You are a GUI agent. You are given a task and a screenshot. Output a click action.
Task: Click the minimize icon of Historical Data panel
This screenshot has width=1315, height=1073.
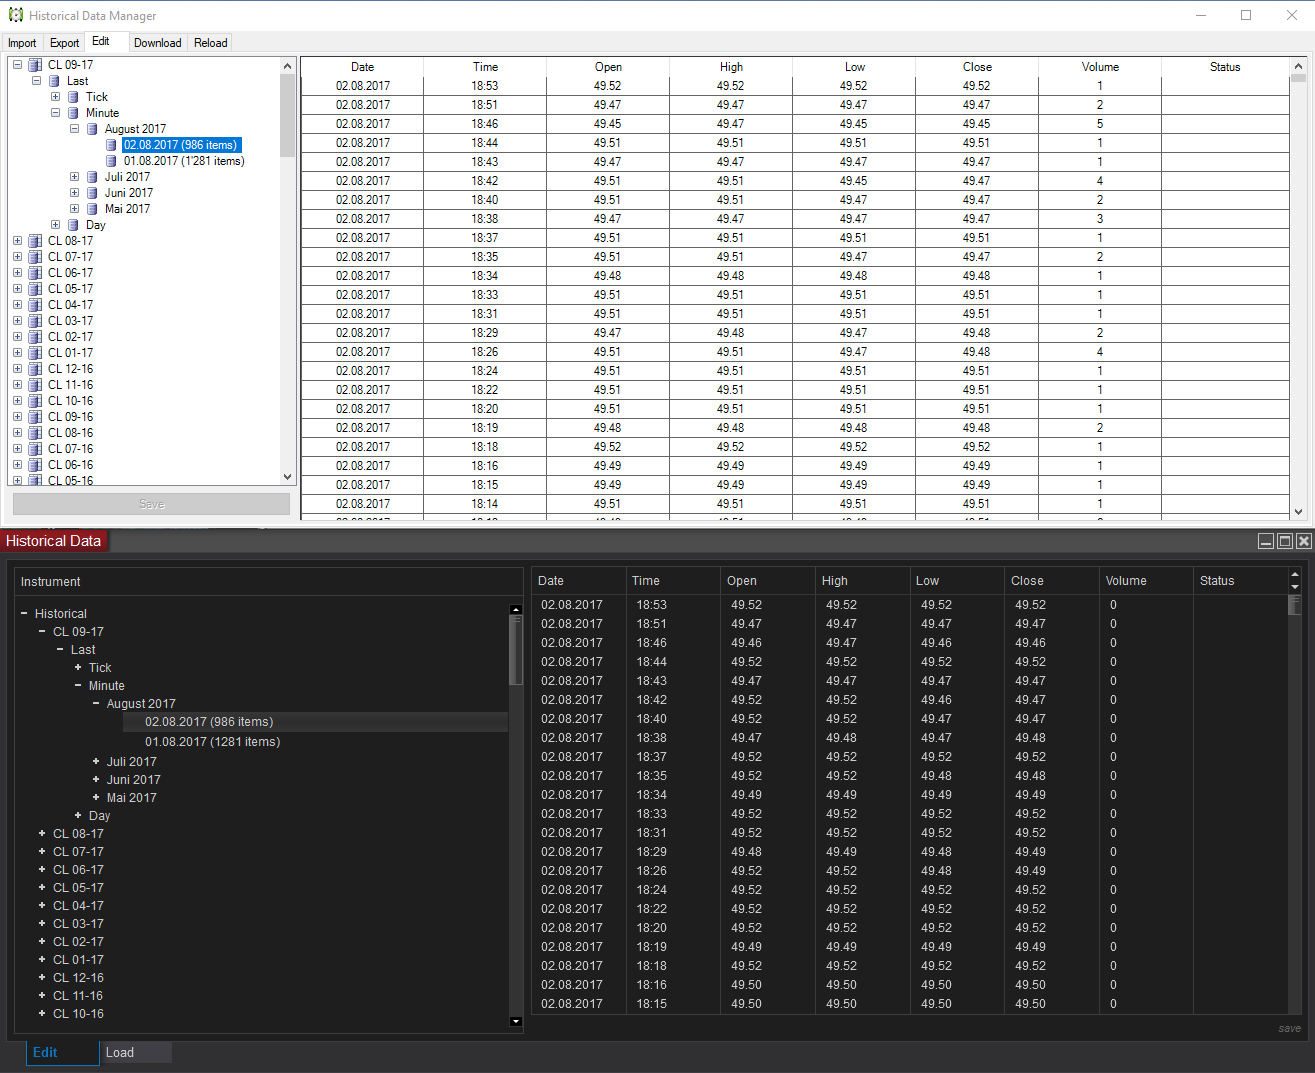(x=1266, y=541)
